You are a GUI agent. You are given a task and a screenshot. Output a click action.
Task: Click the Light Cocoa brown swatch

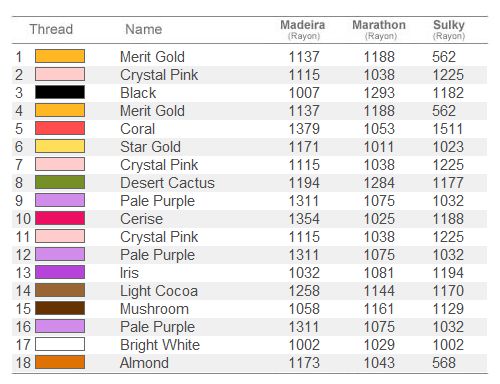coord(60,290)
